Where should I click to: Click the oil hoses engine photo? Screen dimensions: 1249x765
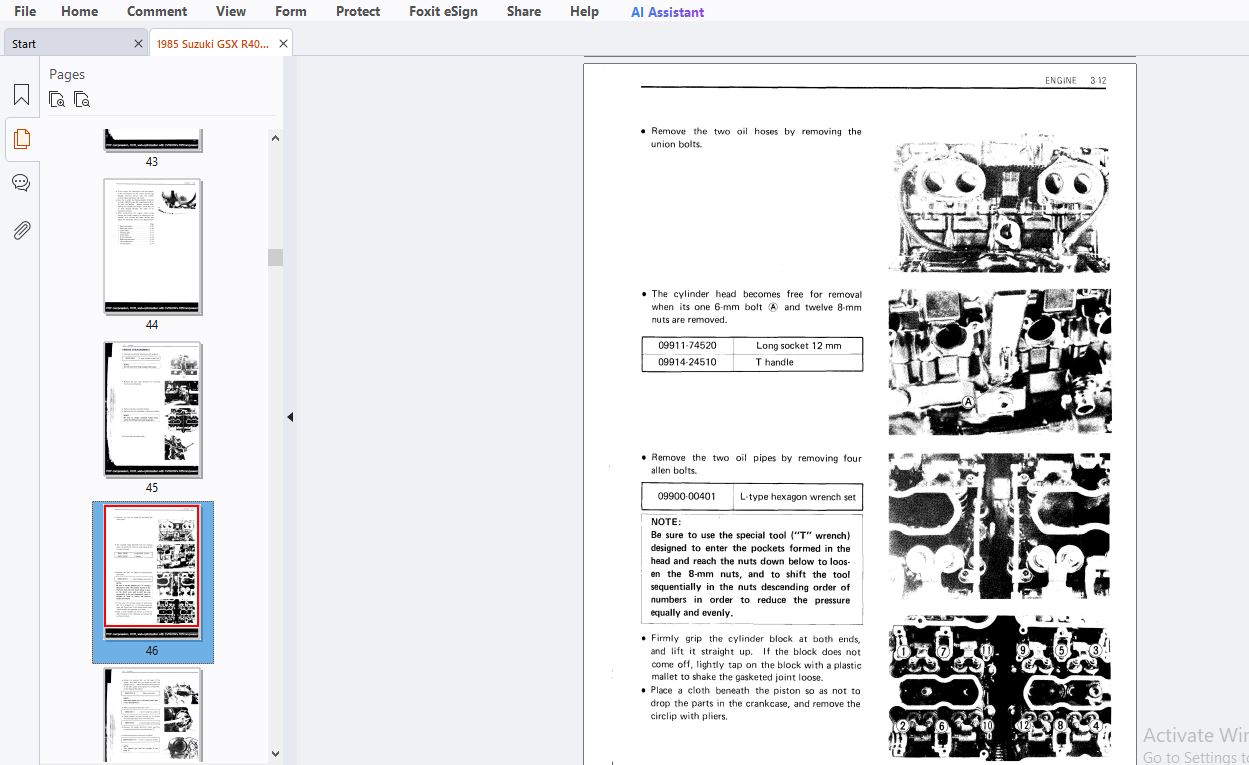[999, 204]
